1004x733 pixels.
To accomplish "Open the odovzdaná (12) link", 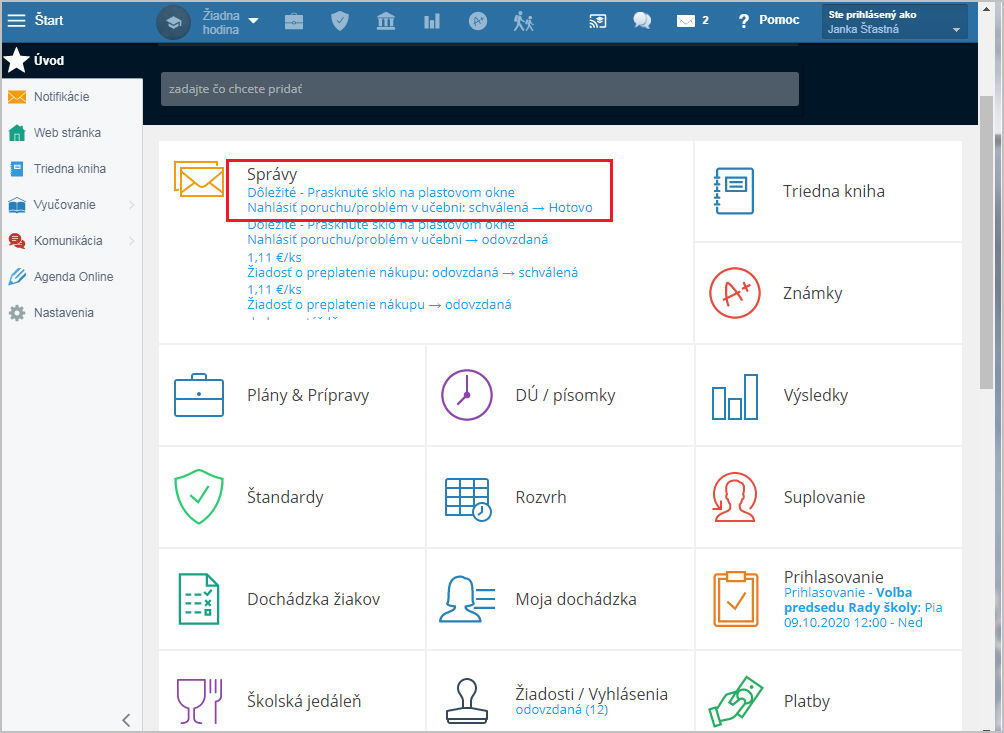I will (x=561, y=710).
